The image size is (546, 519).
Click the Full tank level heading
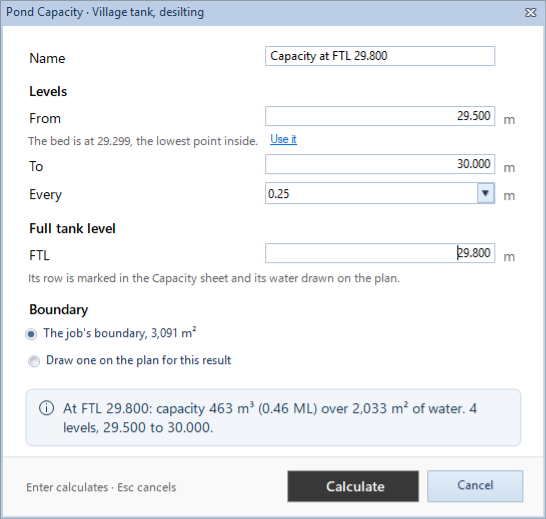[x=72, y=229]
